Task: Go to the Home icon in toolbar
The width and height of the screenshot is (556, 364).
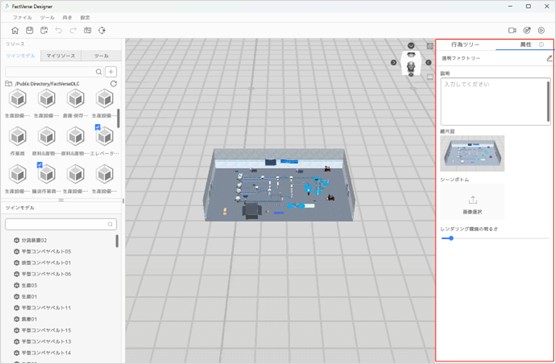Action: (15, 30)
